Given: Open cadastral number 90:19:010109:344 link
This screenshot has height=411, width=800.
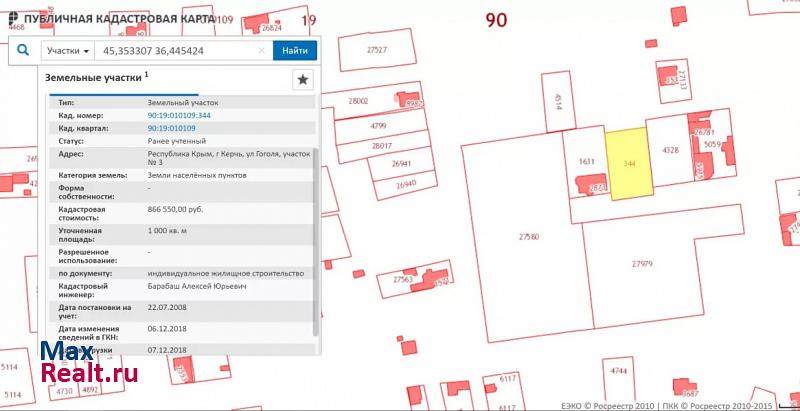Looking at the screenshot, I should [179, 115].
